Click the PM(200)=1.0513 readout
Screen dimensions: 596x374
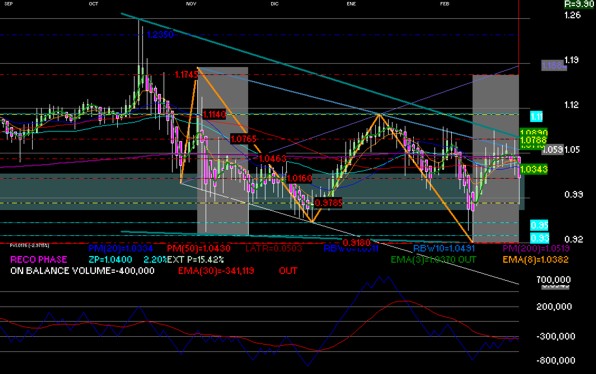tap(536, 249)
